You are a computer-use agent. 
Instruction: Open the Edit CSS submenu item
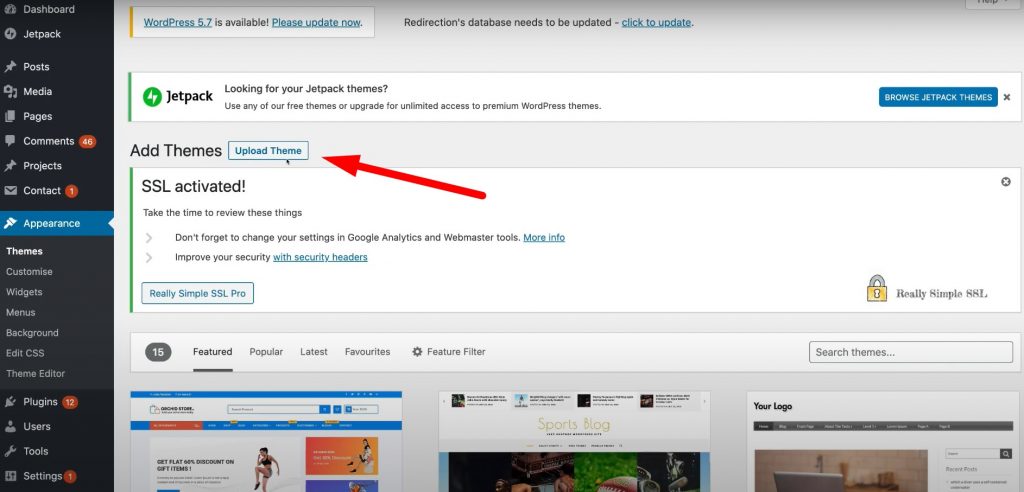[25, 353]
